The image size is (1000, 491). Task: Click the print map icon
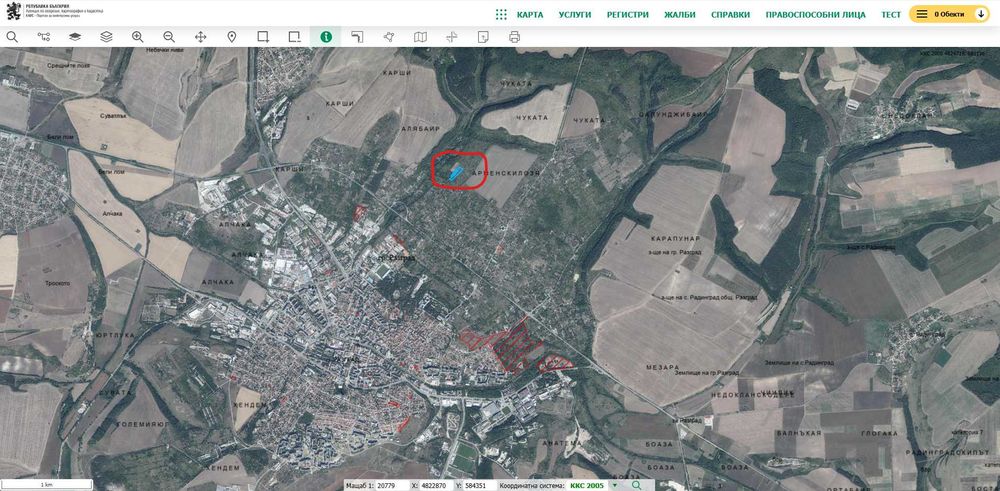[514, 37]
